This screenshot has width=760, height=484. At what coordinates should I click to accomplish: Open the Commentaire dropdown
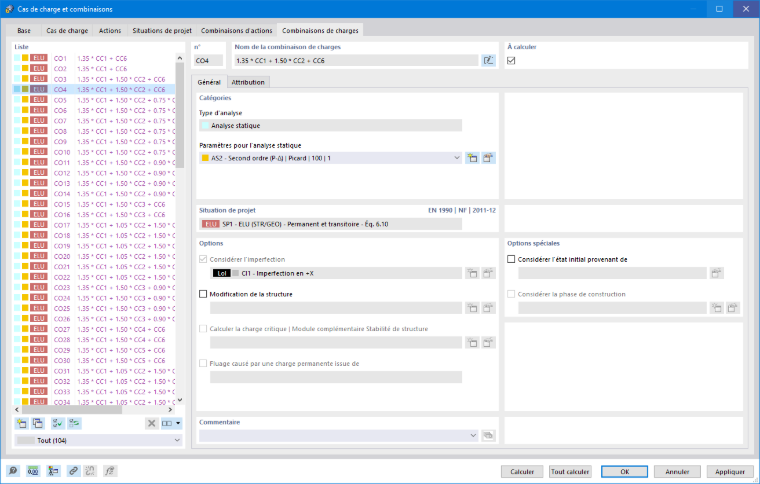(x=339, y=436)
